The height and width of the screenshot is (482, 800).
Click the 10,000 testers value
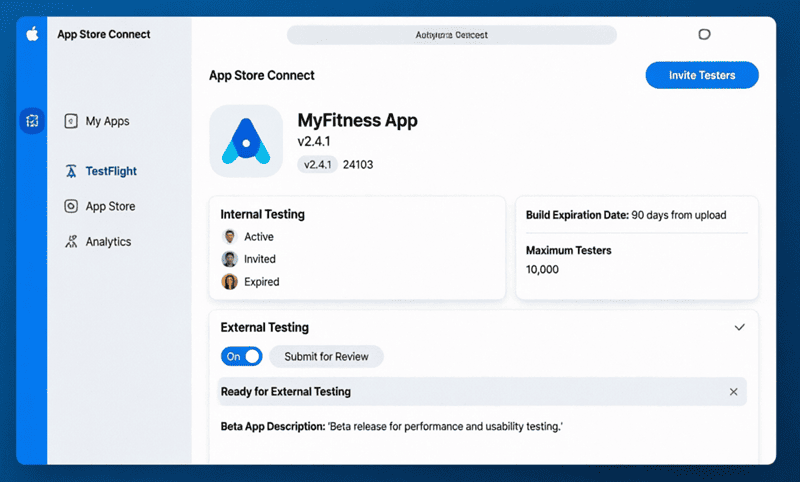[x=542, y=269]
